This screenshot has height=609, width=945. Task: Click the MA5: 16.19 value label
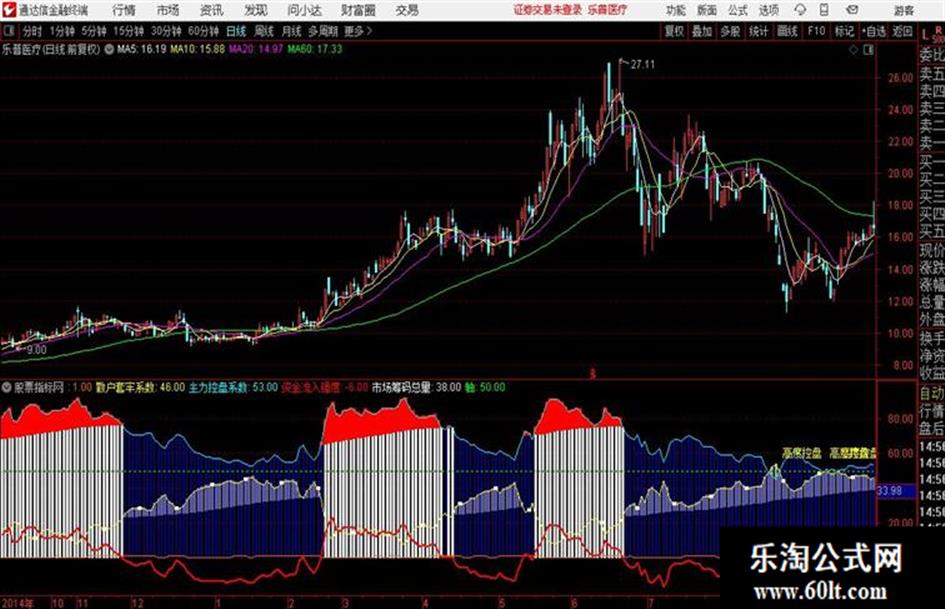click(x=141, y=49)
